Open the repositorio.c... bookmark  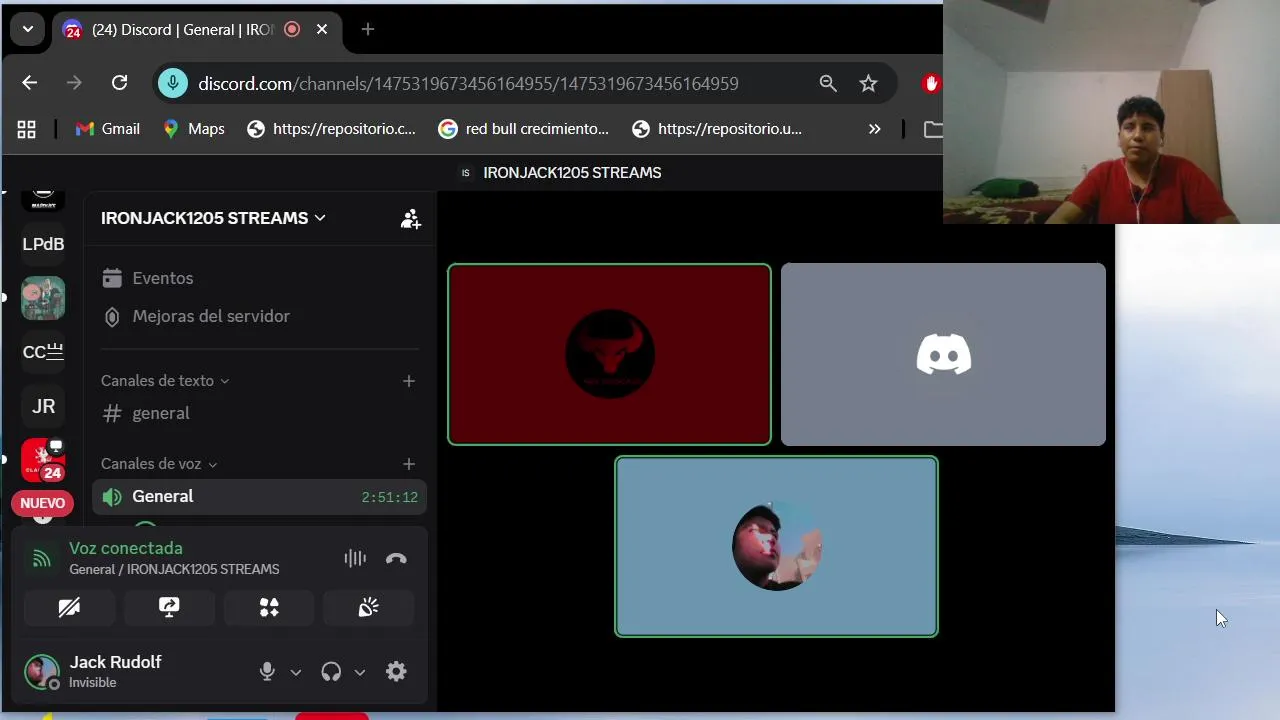click(331, 129)
